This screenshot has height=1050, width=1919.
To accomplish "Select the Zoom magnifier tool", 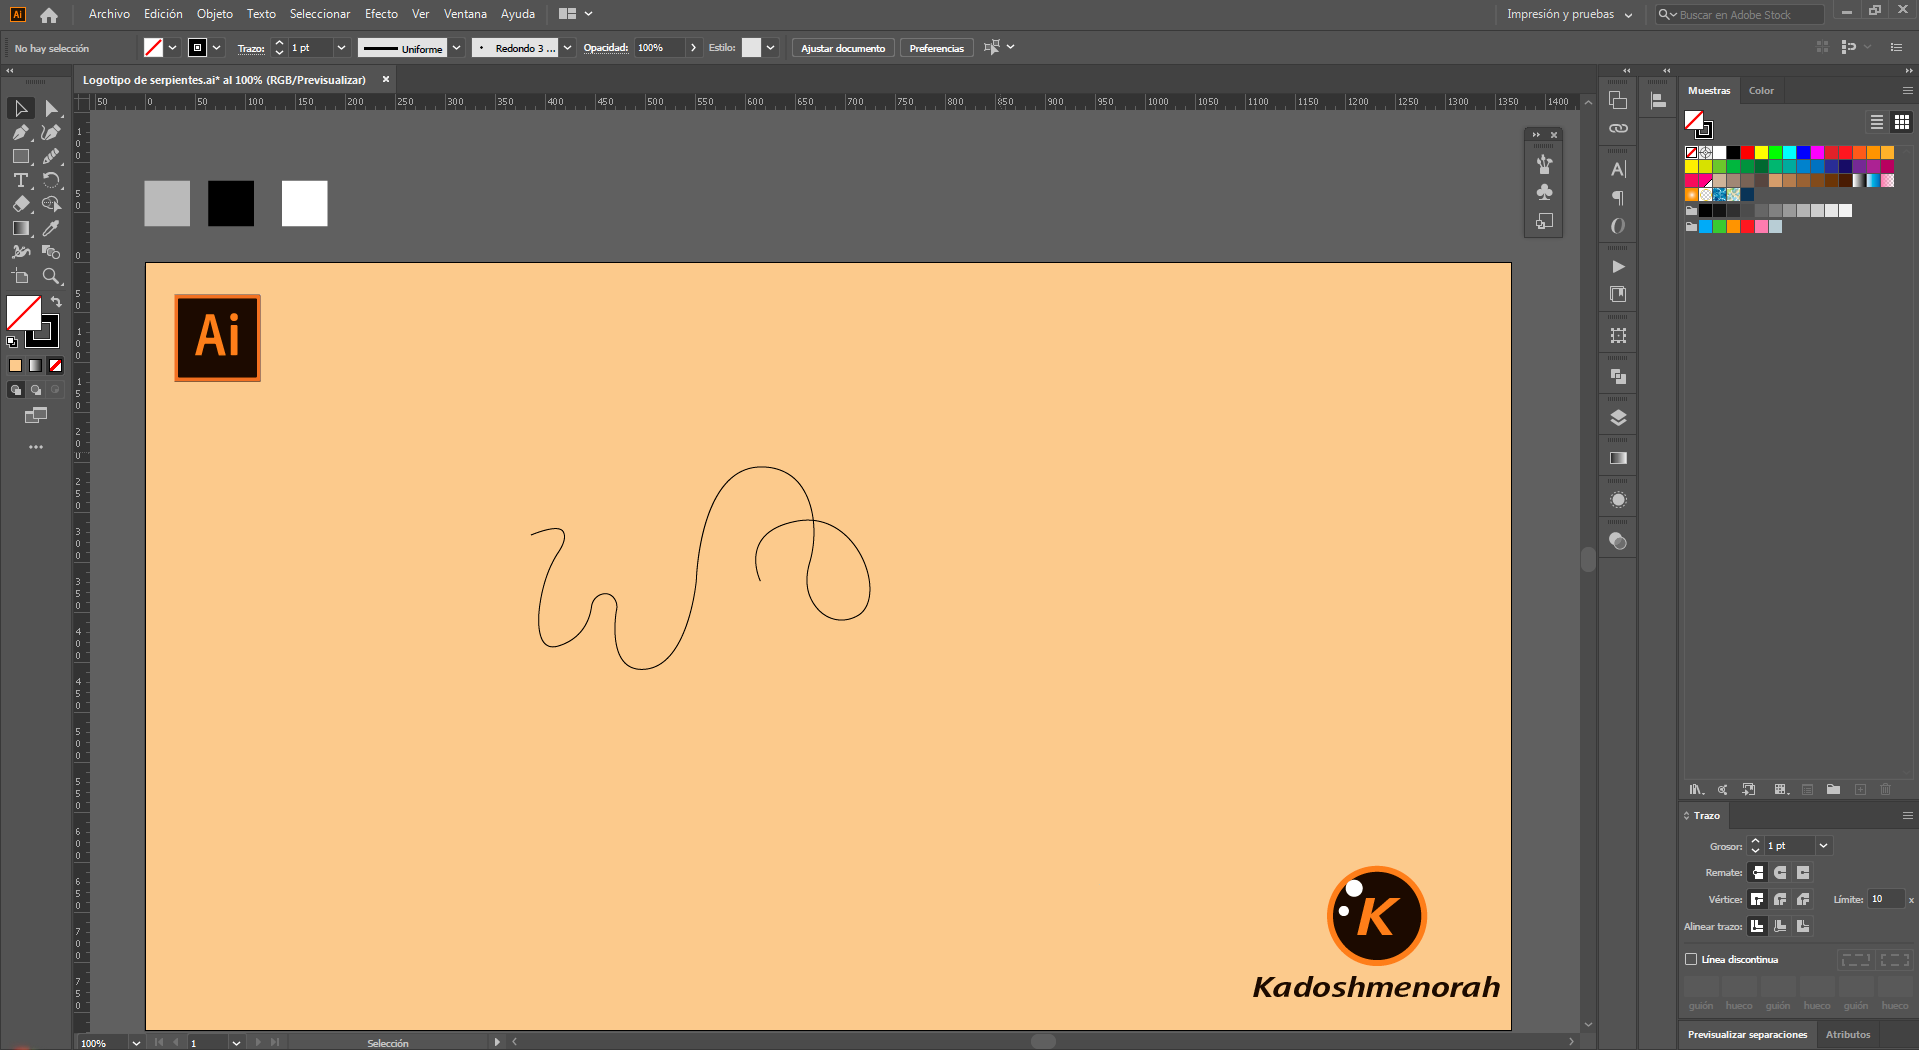I will pos(51,276).
